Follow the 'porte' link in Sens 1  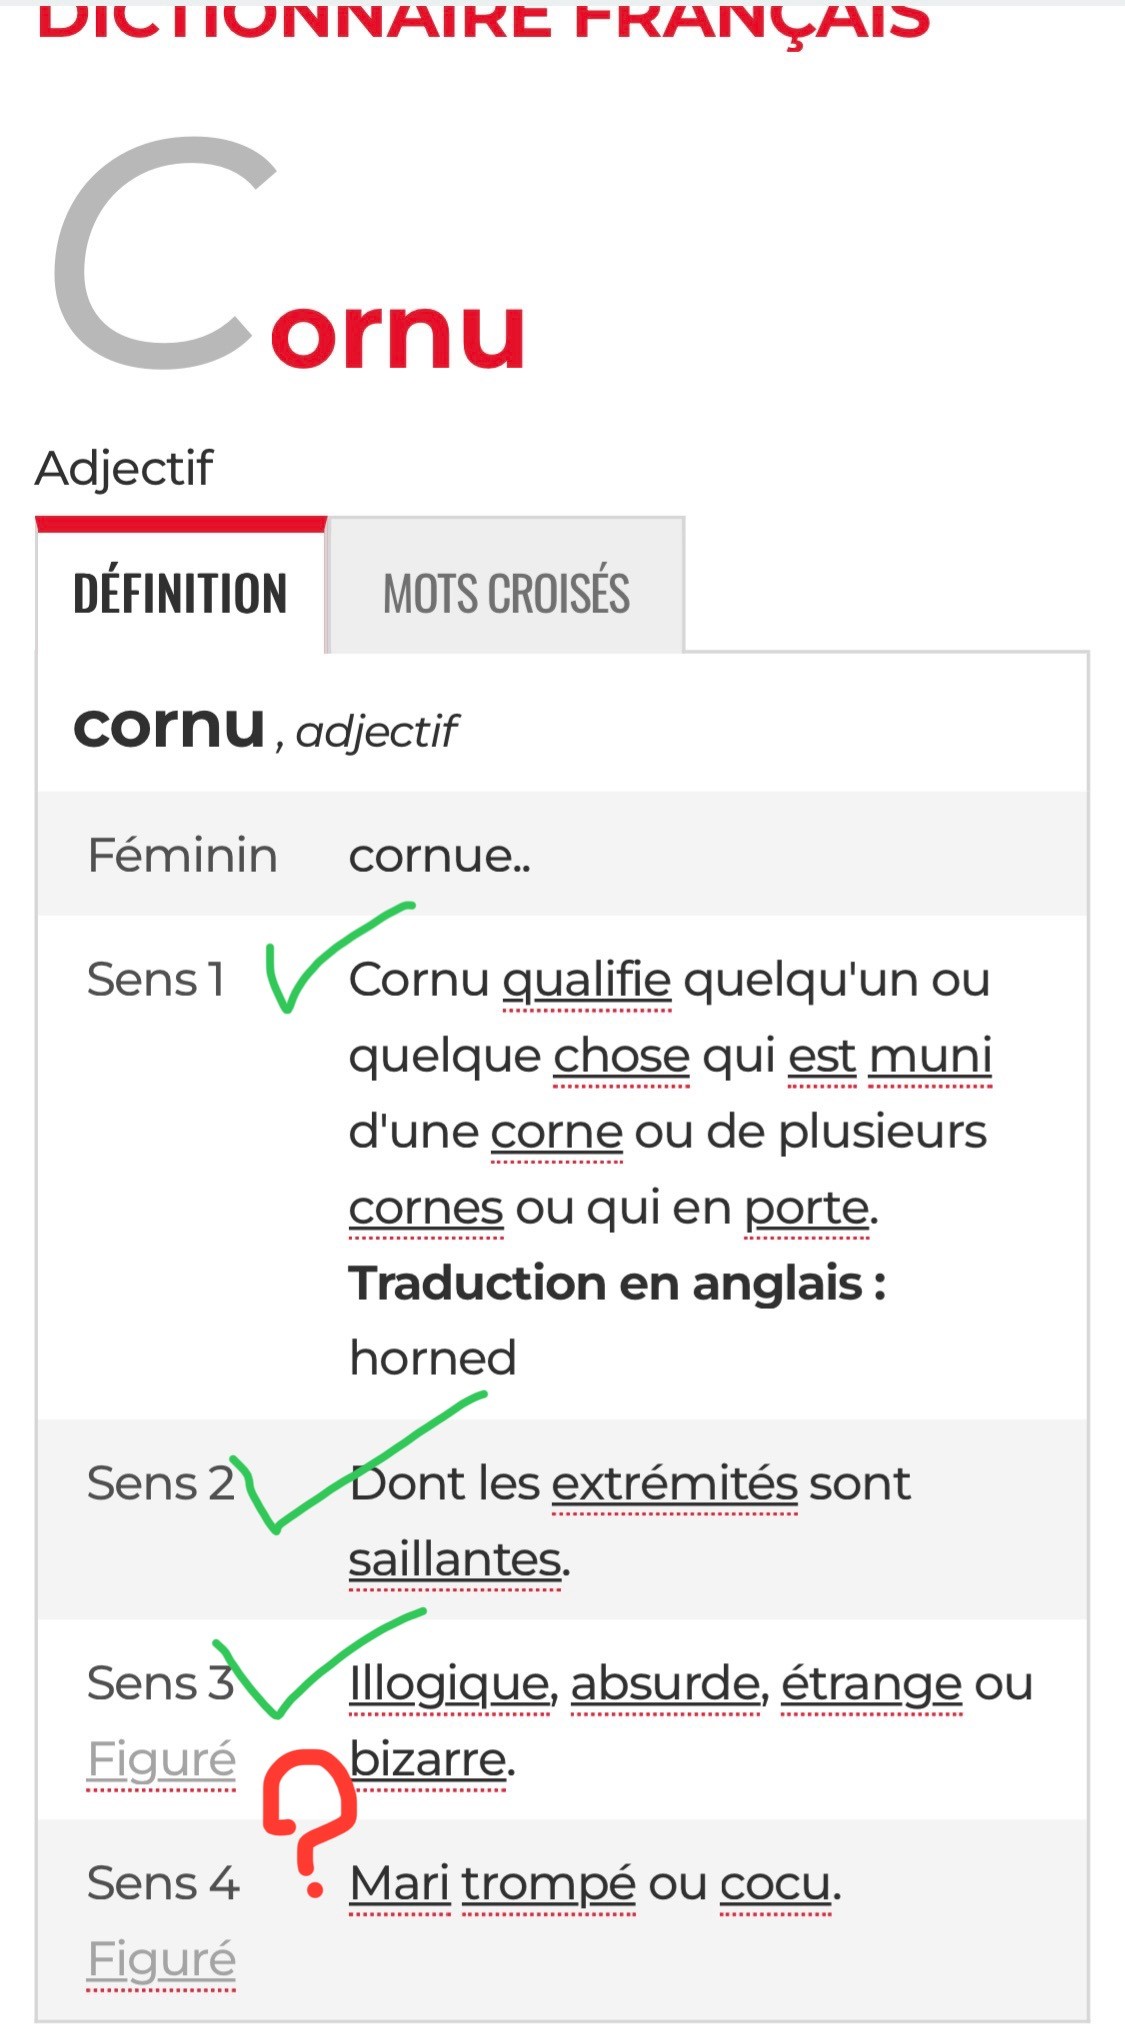pyautogui.click(x=807, y=1208)
